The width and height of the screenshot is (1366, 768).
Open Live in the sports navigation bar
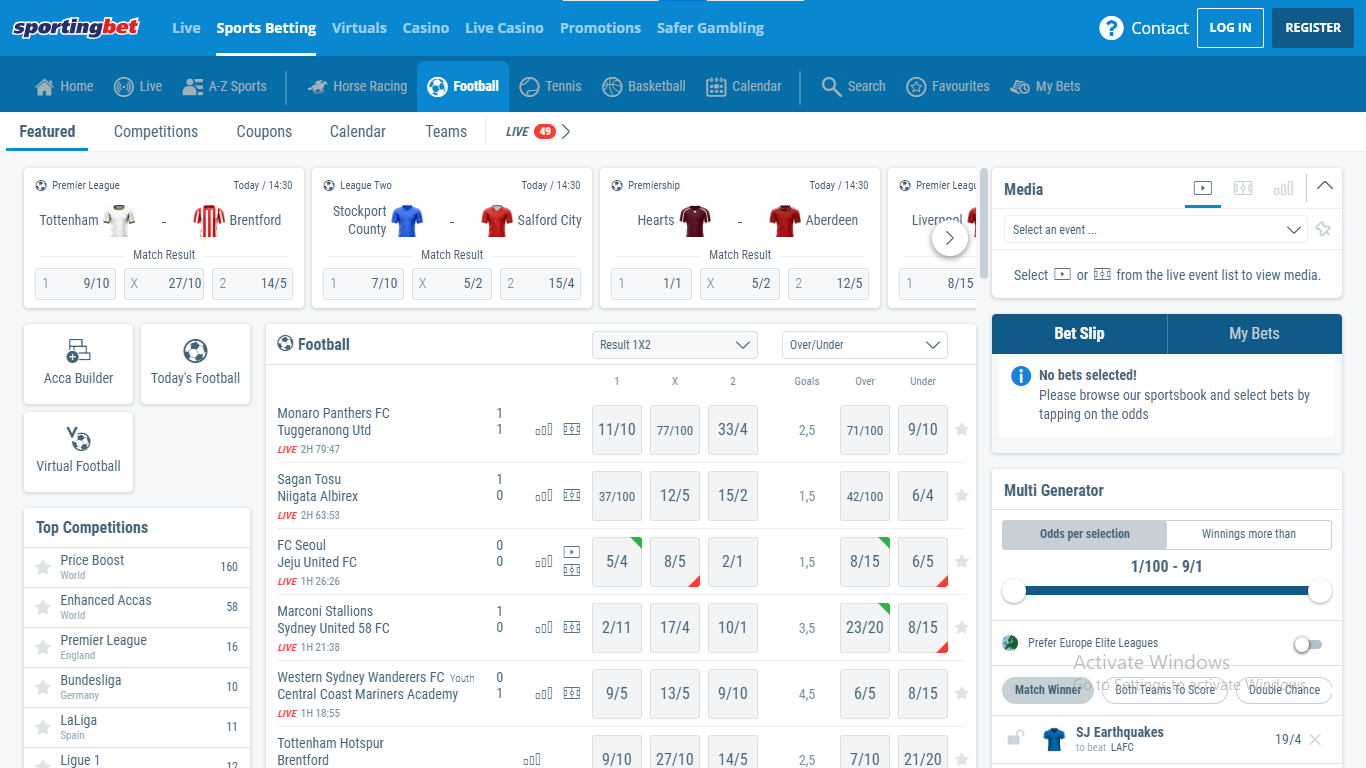coord(138,86)
